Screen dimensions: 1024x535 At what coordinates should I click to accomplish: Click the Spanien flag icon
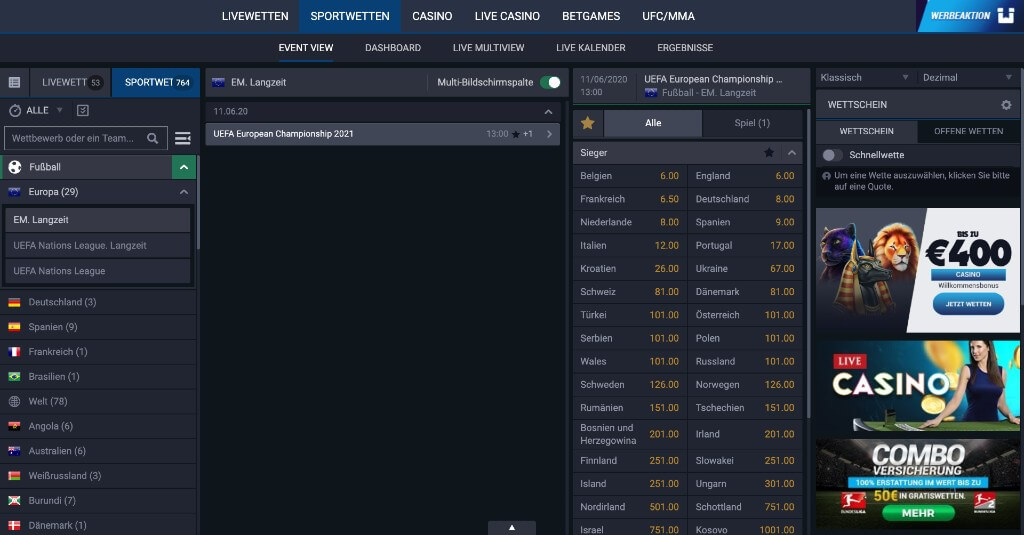14,327
